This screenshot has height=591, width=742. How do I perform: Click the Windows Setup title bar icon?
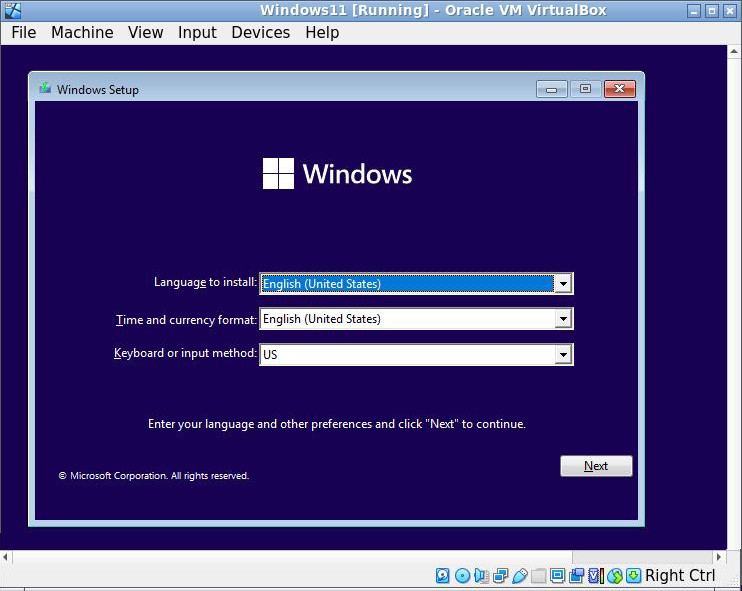(45, 89)
